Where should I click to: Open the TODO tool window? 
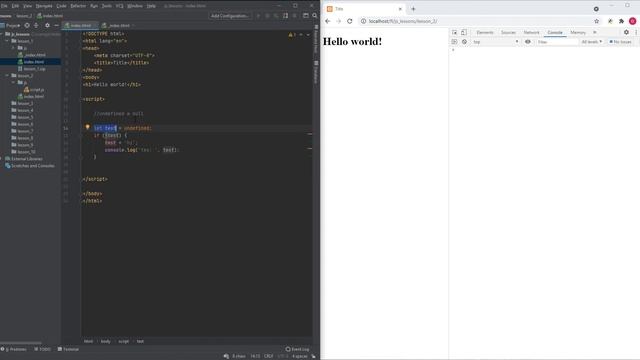[x=42, y=349]
